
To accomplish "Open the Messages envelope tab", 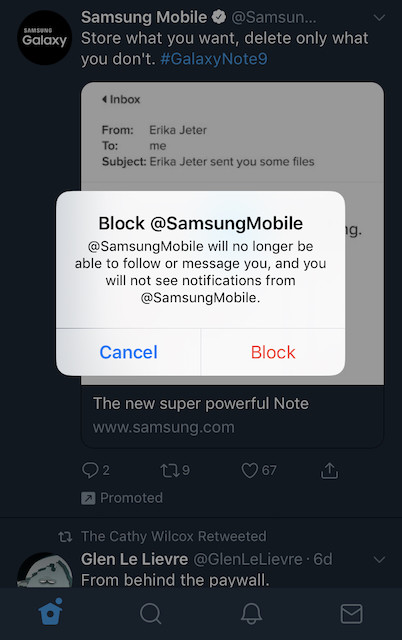I will point(351,613).
